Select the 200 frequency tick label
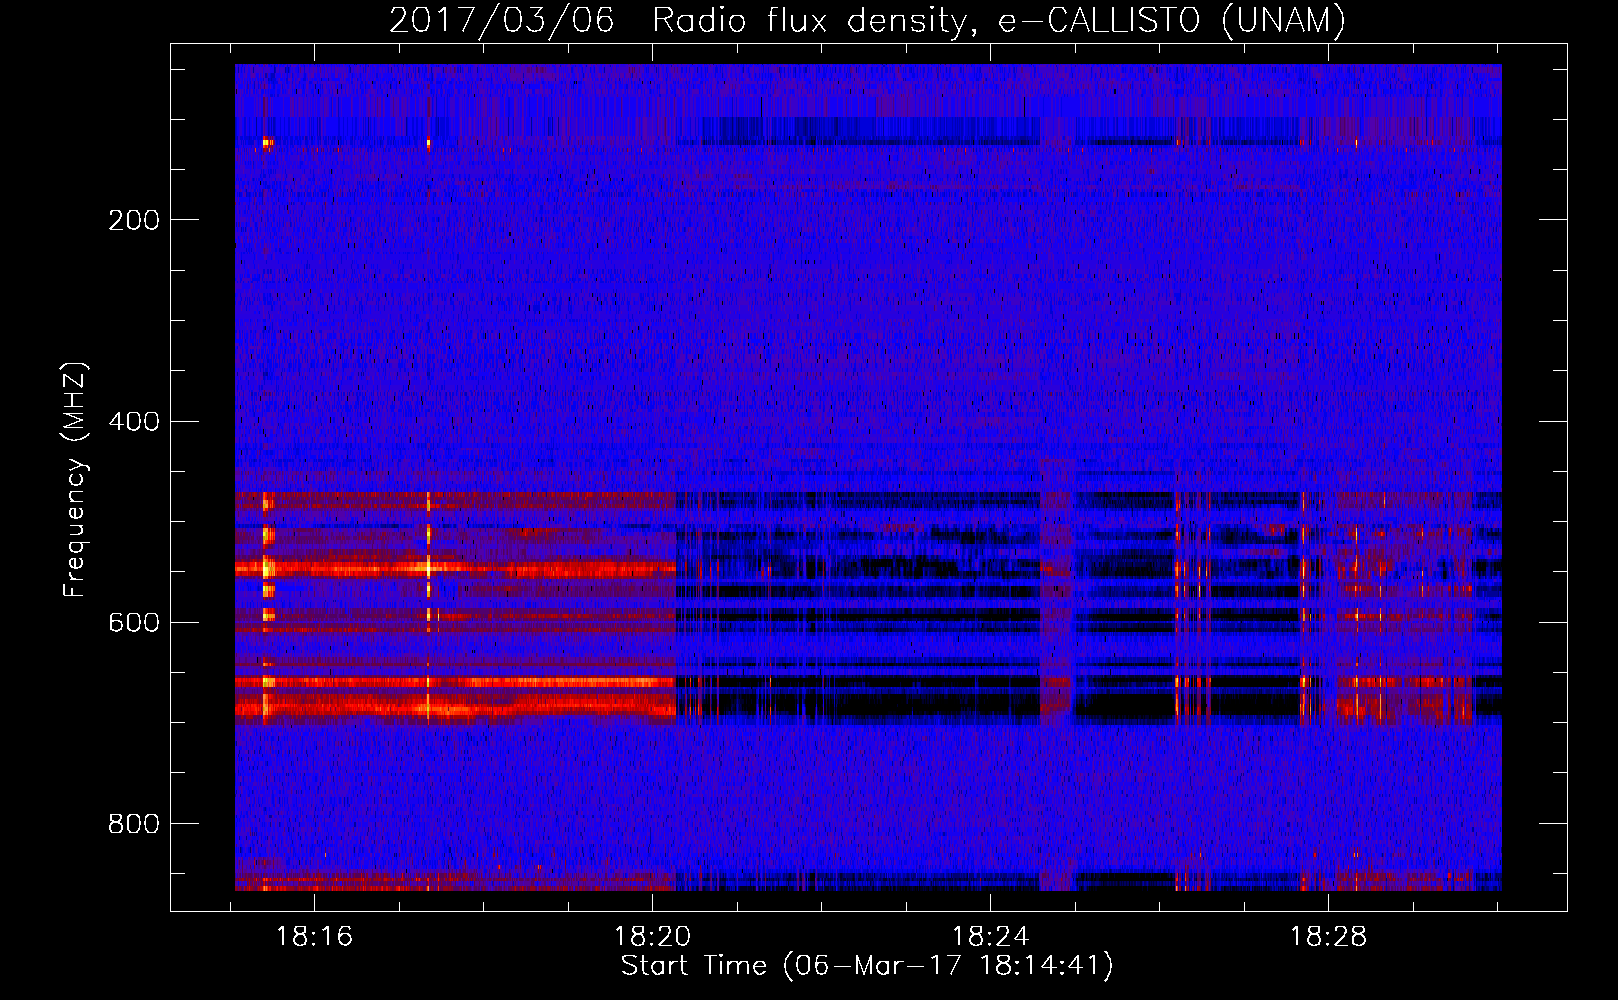Viewport: 1618px width, 1000px height. coord(134,220)
